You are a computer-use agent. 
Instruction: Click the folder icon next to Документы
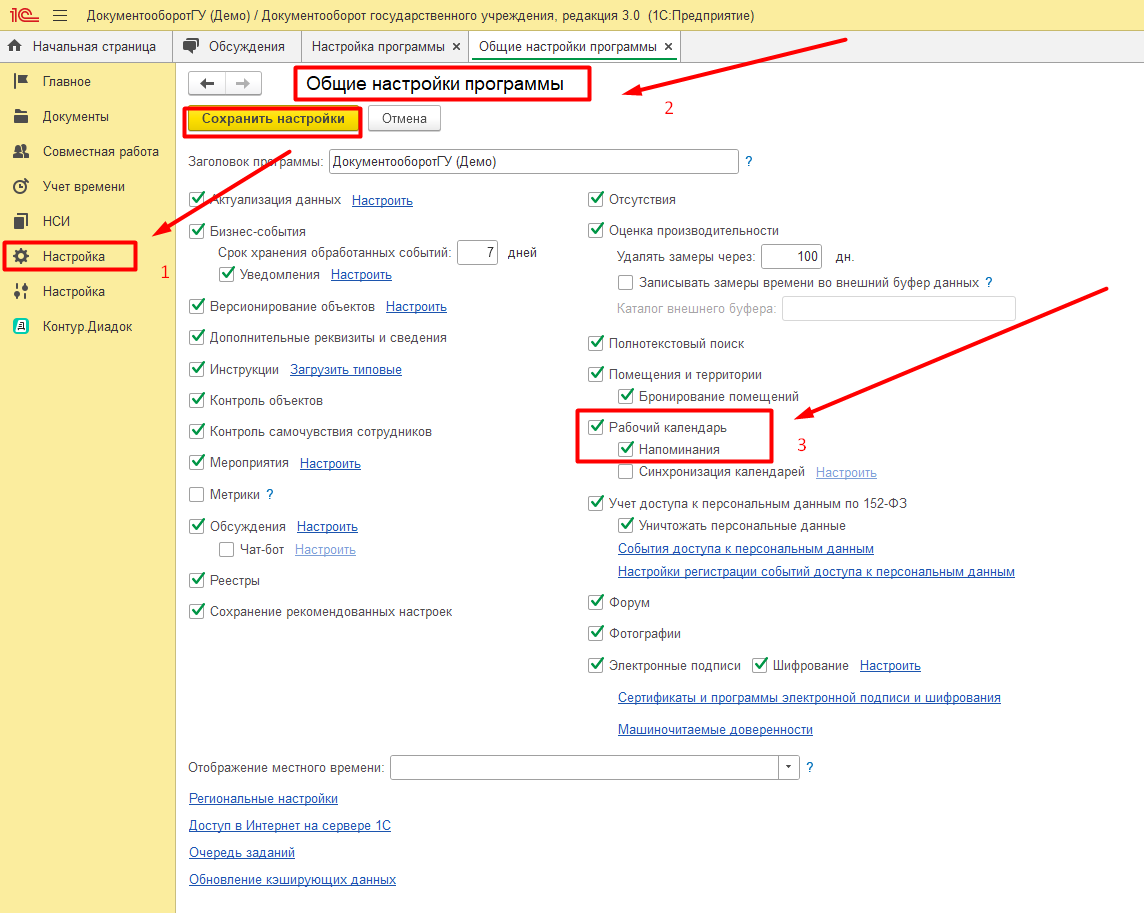(21, 116)
